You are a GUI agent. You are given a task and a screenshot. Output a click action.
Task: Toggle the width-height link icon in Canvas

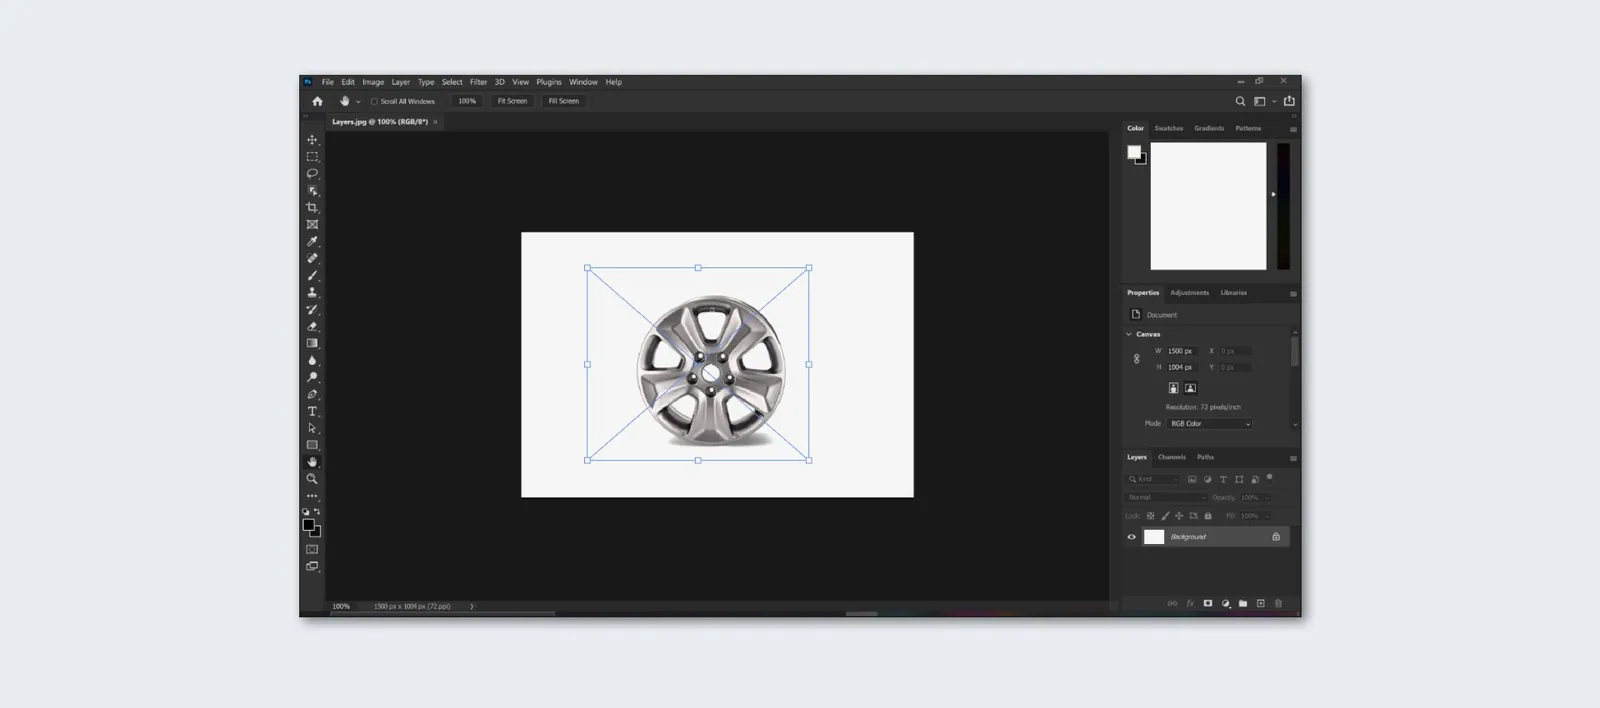pos(1136,359)
